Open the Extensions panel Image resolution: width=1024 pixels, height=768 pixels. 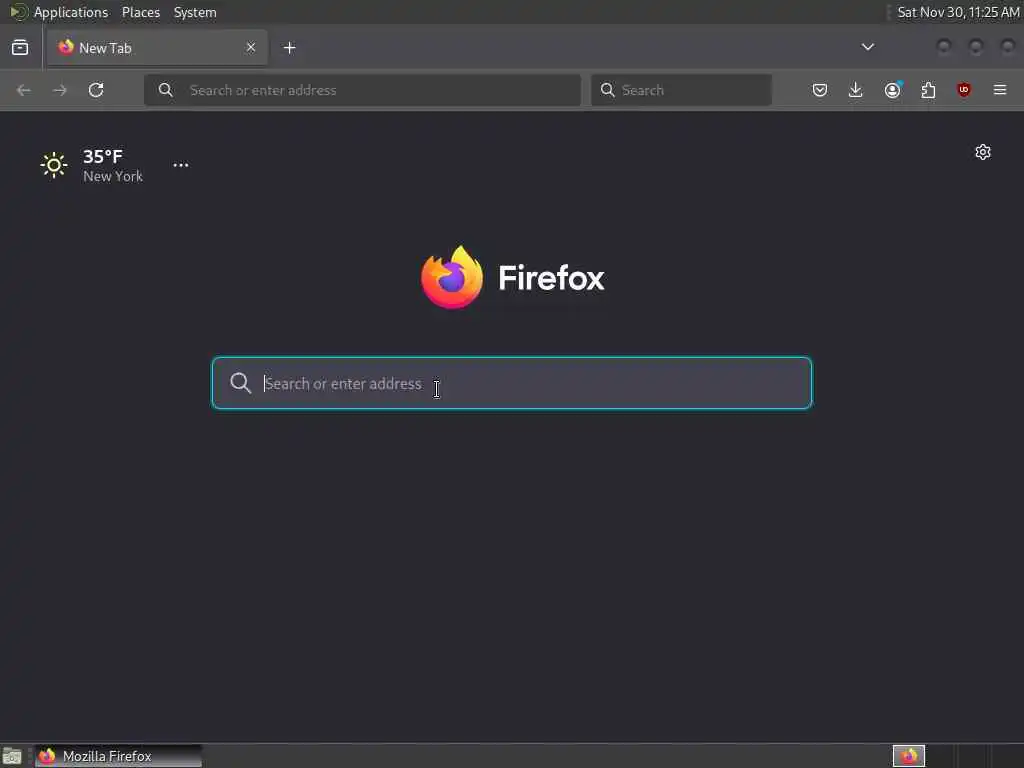[928, 90]
